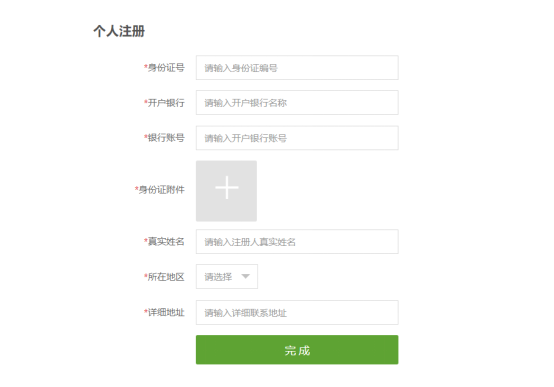The width and height of the screenshot is (554, 387).
Task: Click the 个人注册 page heading
Action: click(119, 31)
